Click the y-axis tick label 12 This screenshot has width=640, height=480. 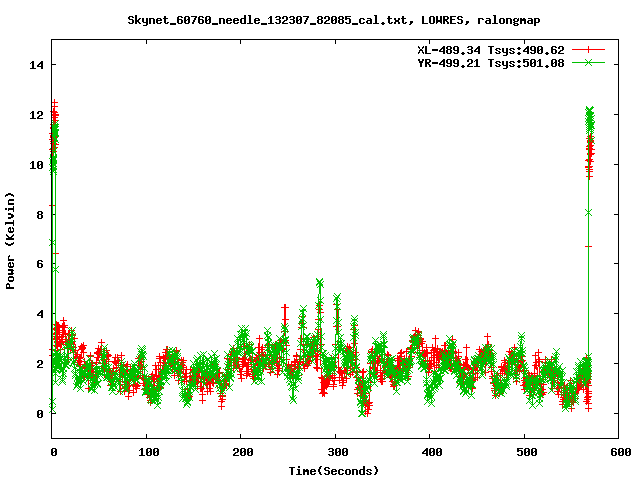click(36, 115)
